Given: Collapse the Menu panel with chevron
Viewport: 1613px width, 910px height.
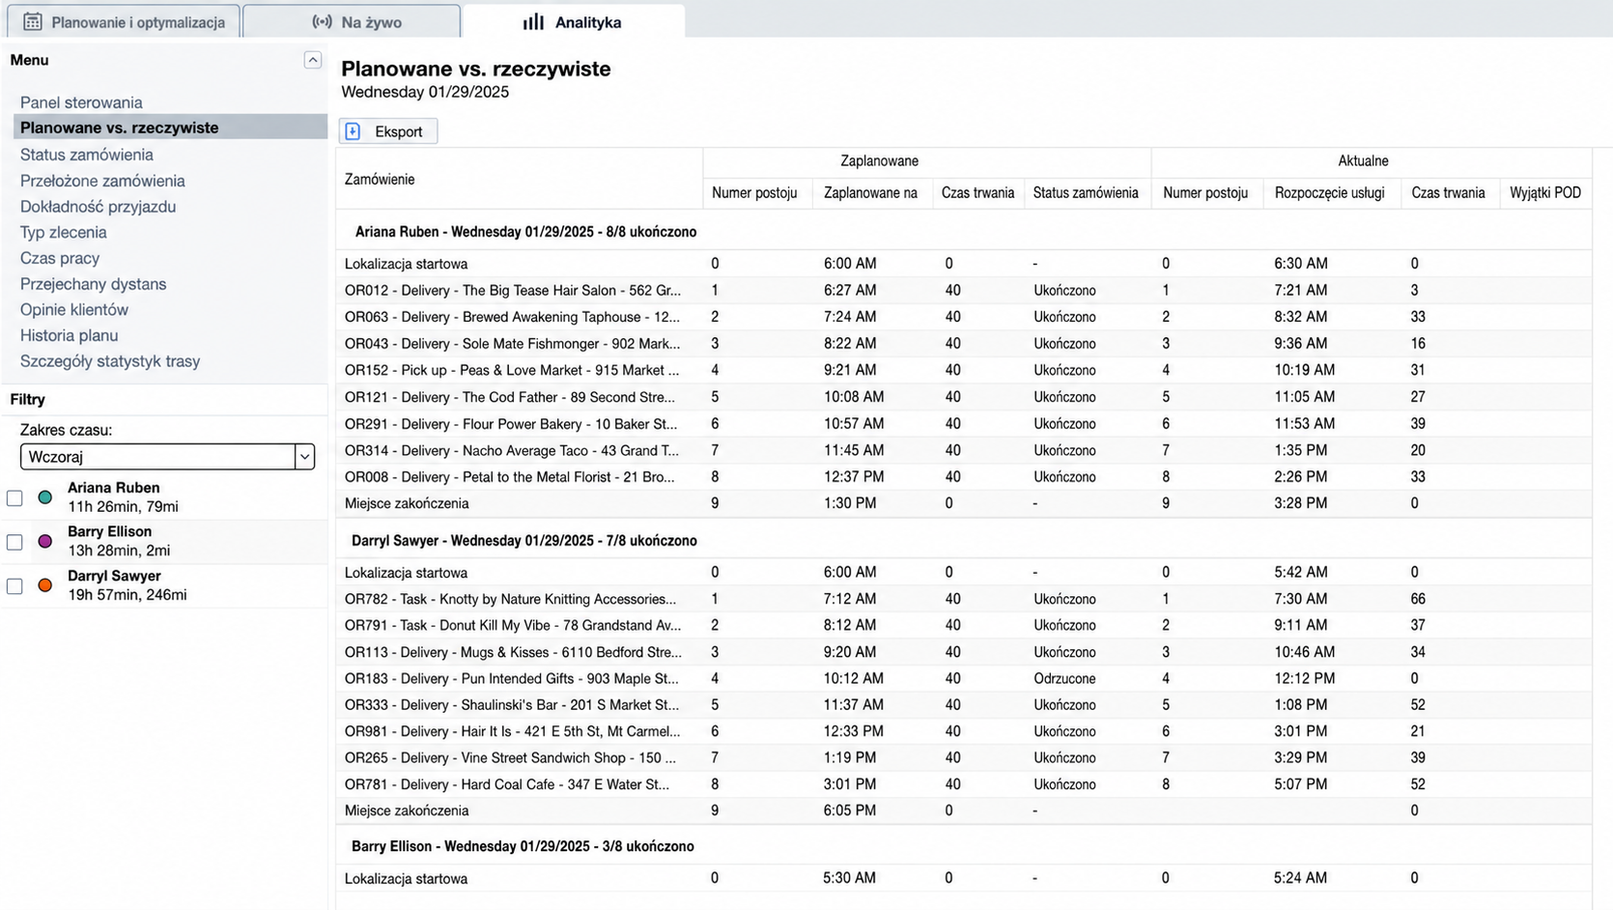Looking at the screenshot, I should [x=313, y=60].
